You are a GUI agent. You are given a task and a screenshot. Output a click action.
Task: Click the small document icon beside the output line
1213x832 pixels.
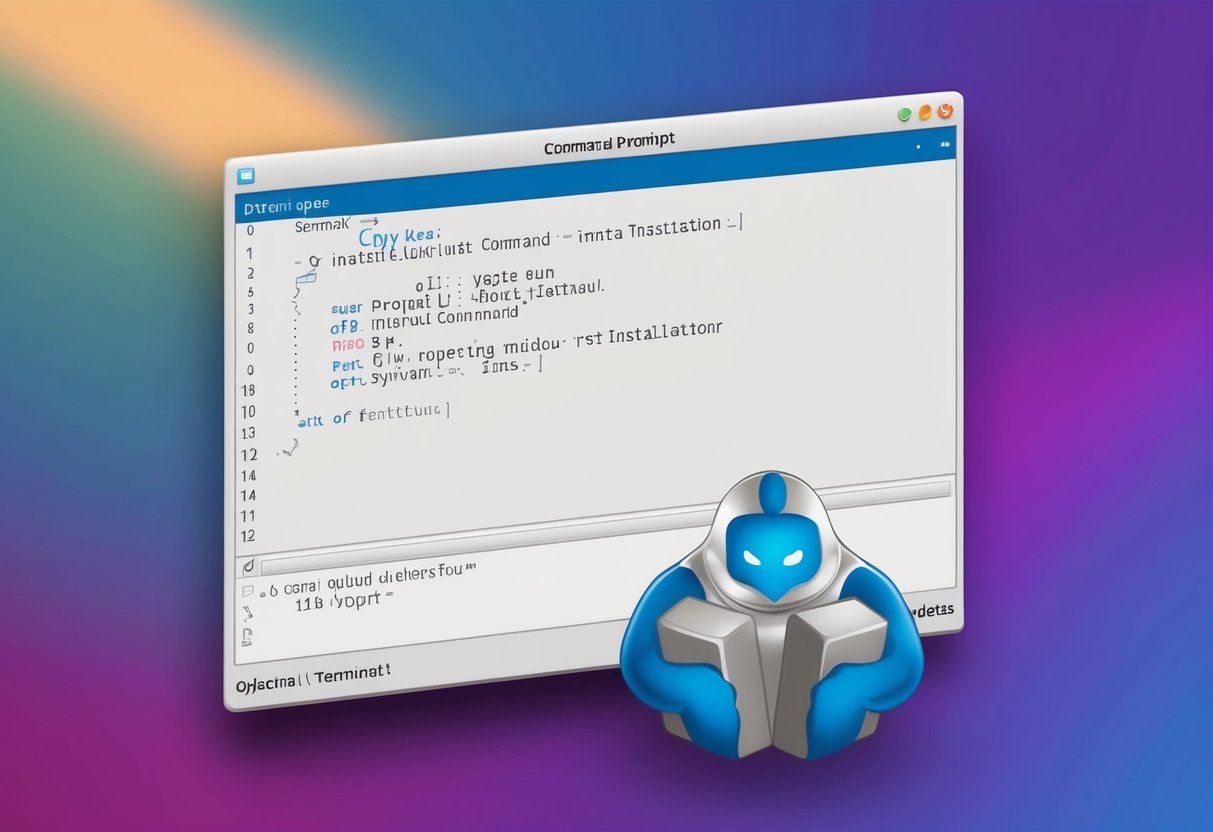point(247,589)
